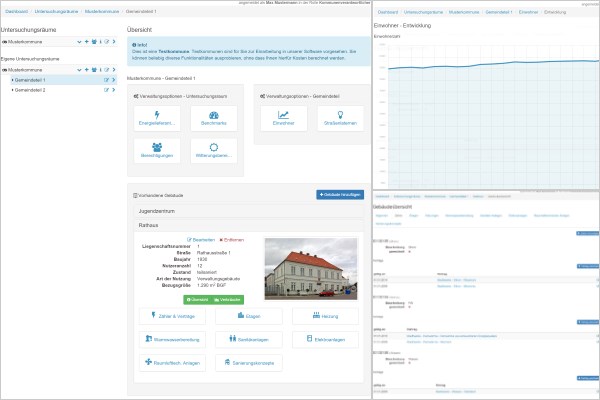
Task: Click the Rathaus building photo
Action: click(310, 268)
